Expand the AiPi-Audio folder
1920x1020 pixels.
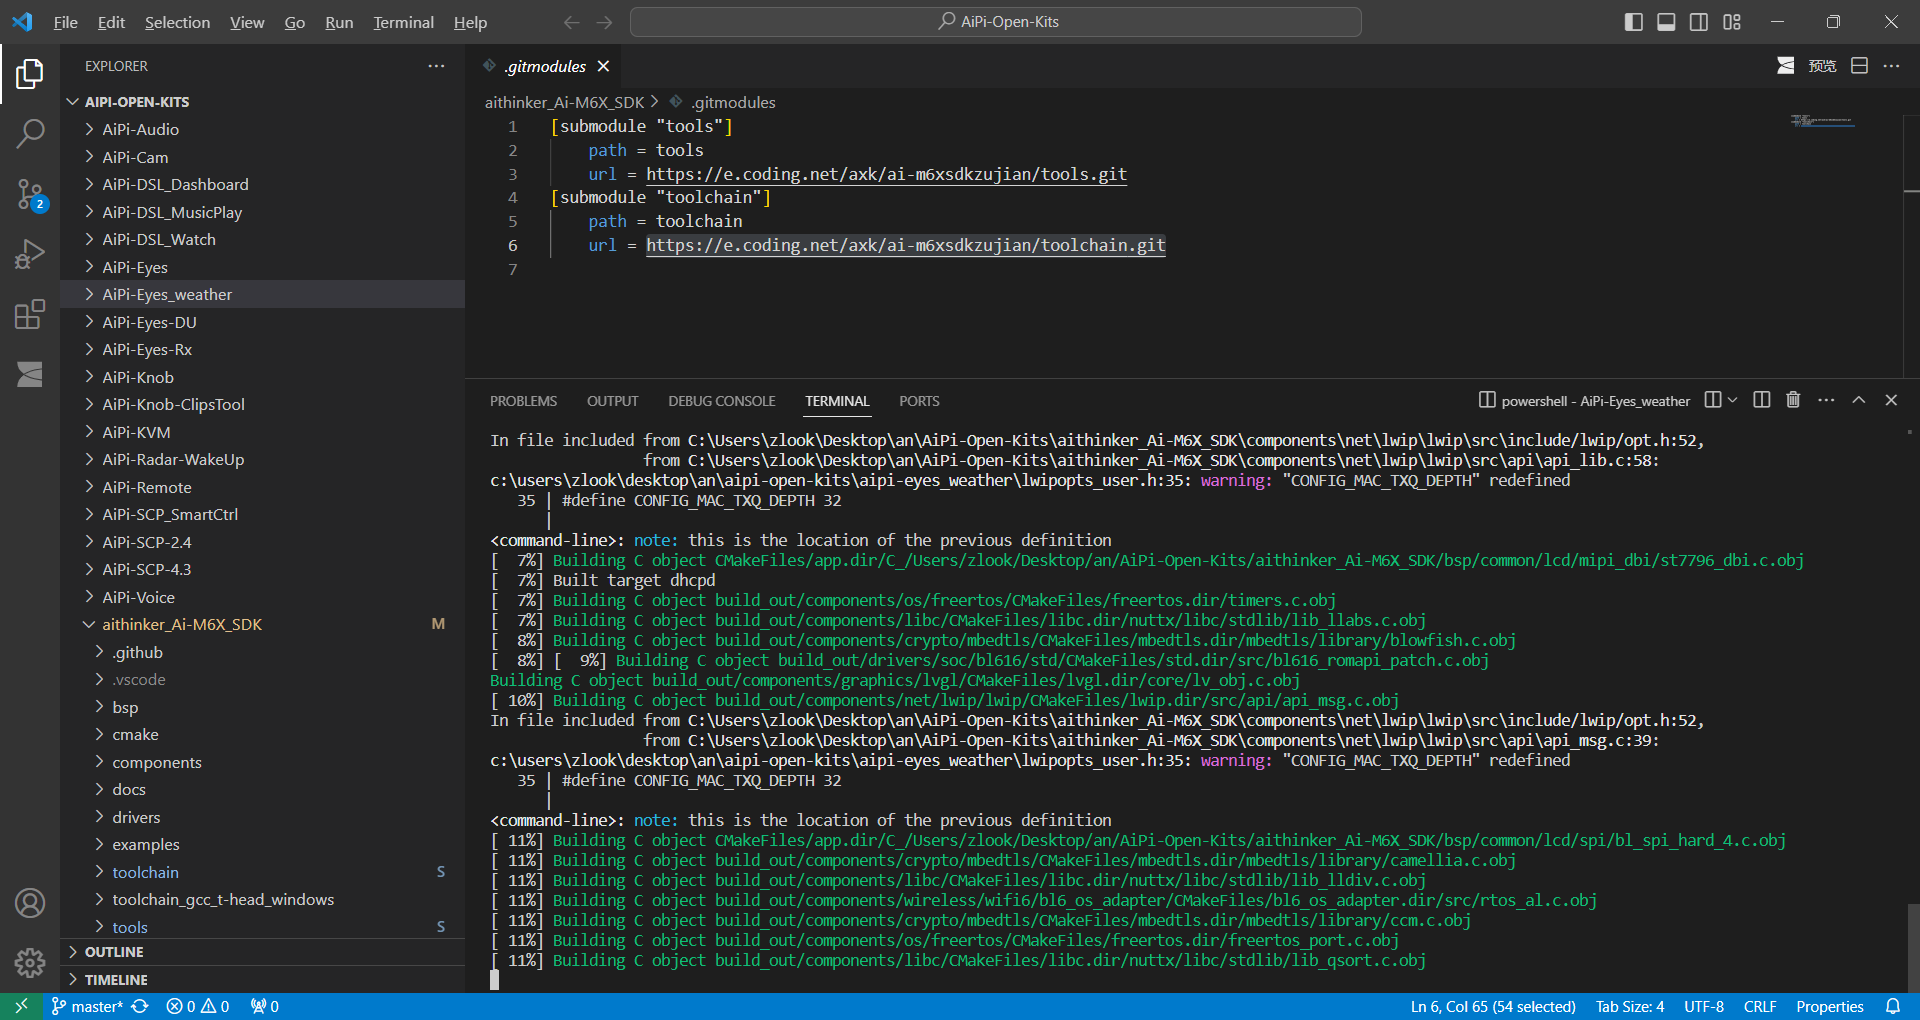pyautogui.click(x=262, y=130)
